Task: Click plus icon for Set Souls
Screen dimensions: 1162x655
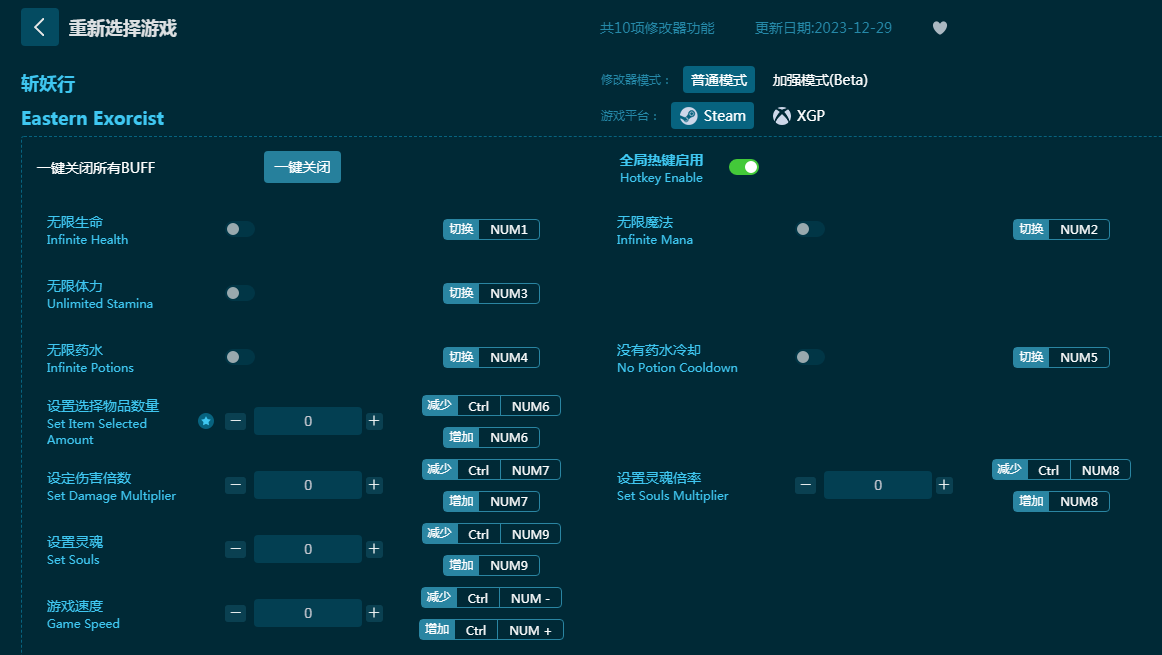Action: 374,549
